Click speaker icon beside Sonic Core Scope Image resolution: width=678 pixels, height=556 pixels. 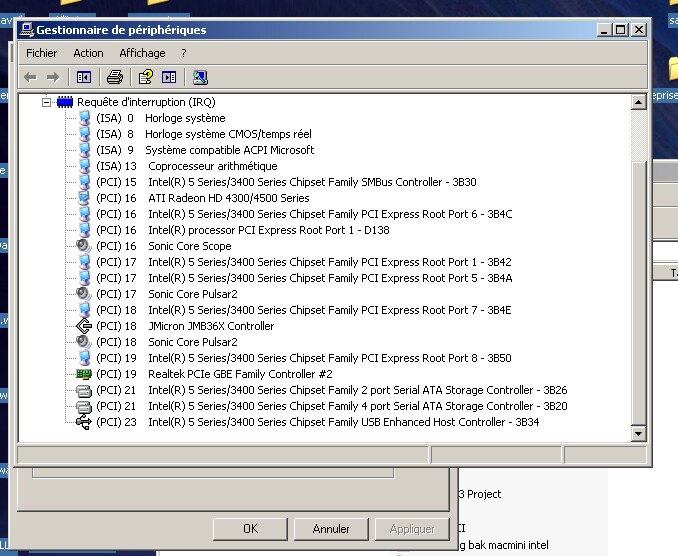83,246
